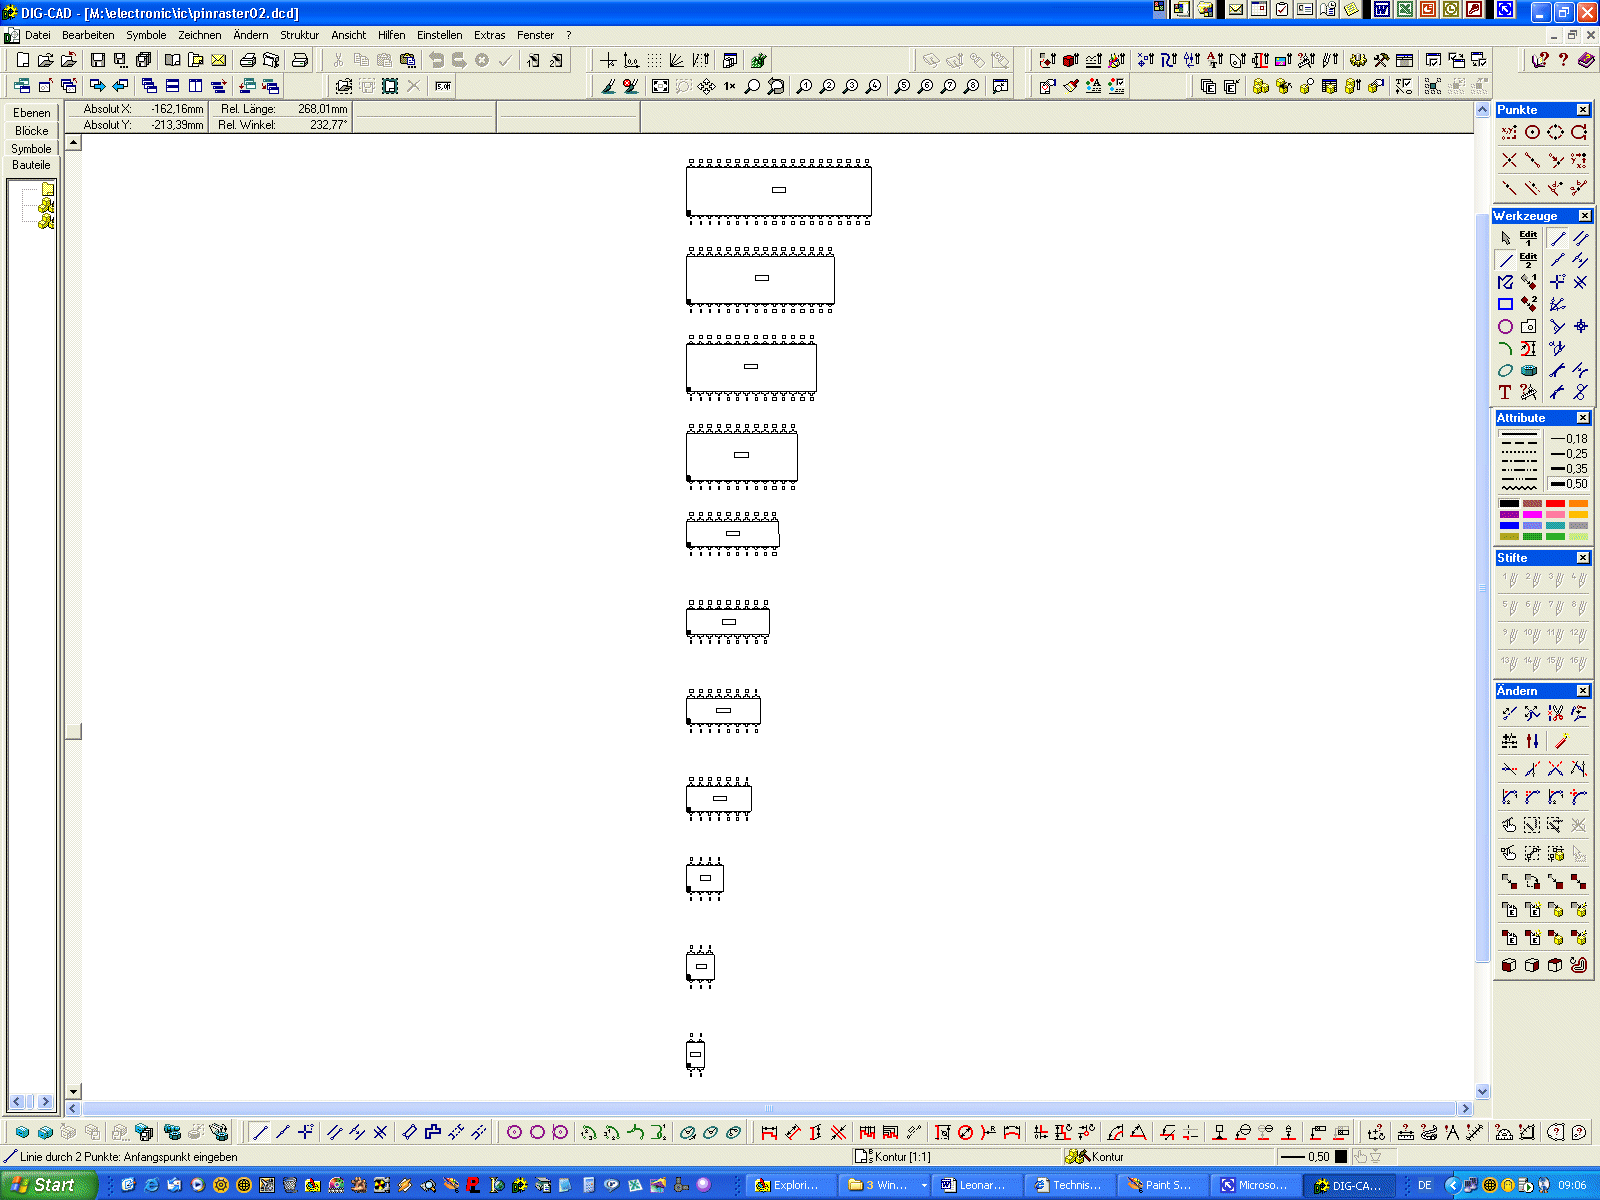Click the New document icon
The image size is (1600, 1200).
click(x=23, y=60)
